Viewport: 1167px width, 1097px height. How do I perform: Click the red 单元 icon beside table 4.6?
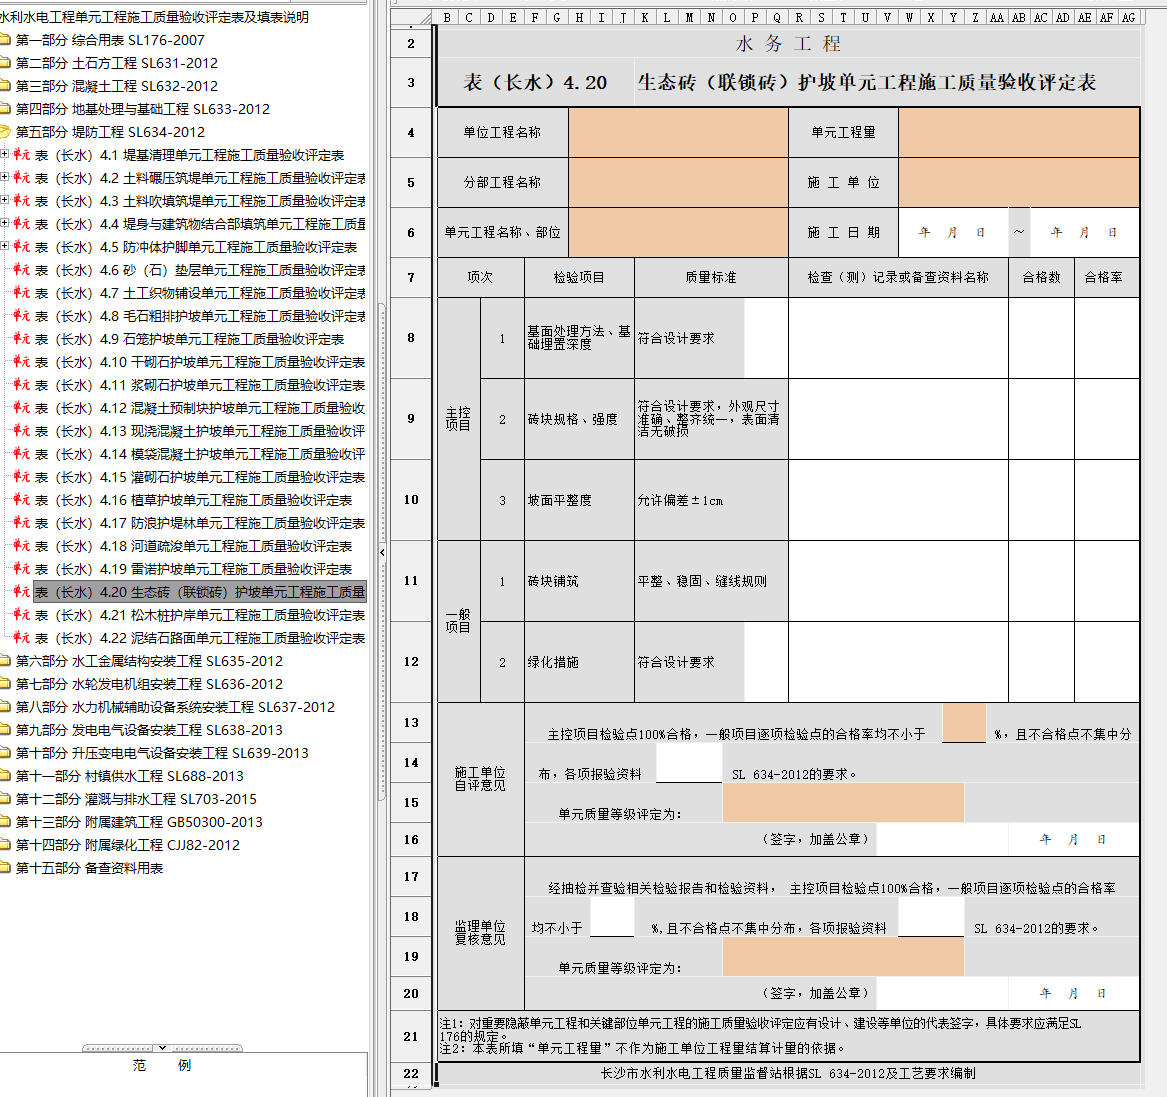(x=21, y=270)
